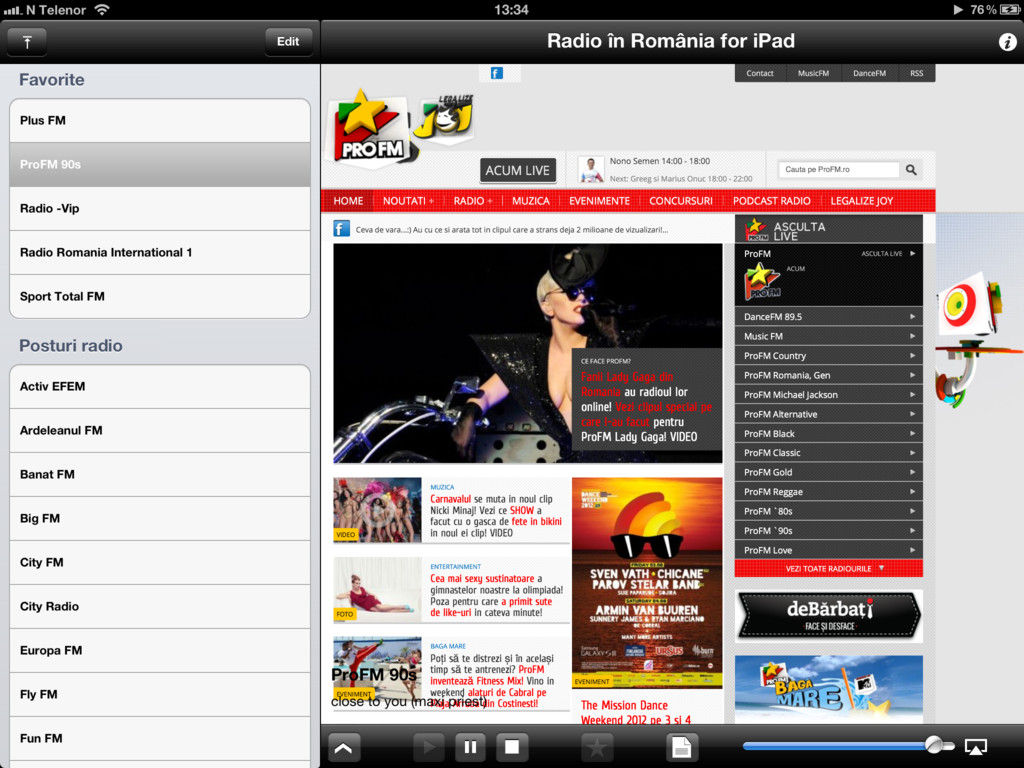Click the Legalize Joy logo
This screenshot has height=768, width=1024.
[445, 118]
